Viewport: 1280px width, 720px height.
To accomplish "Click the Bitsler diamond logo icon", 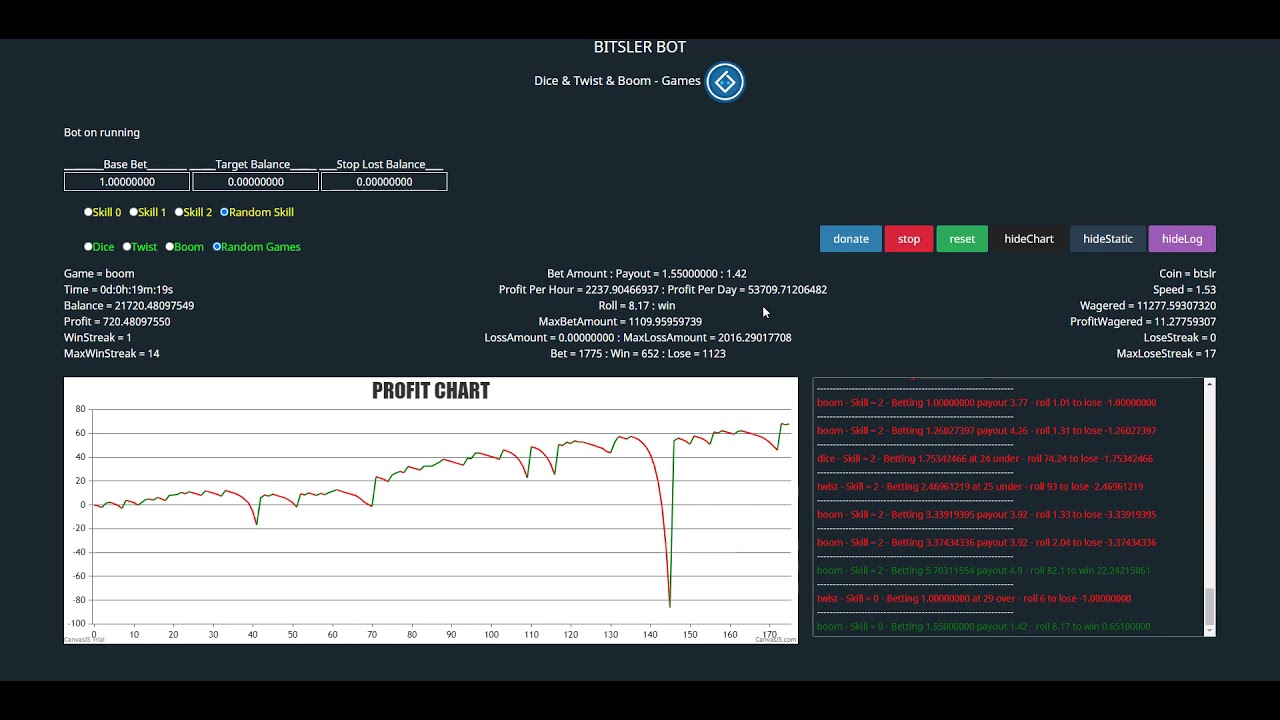I will point(725,82).
